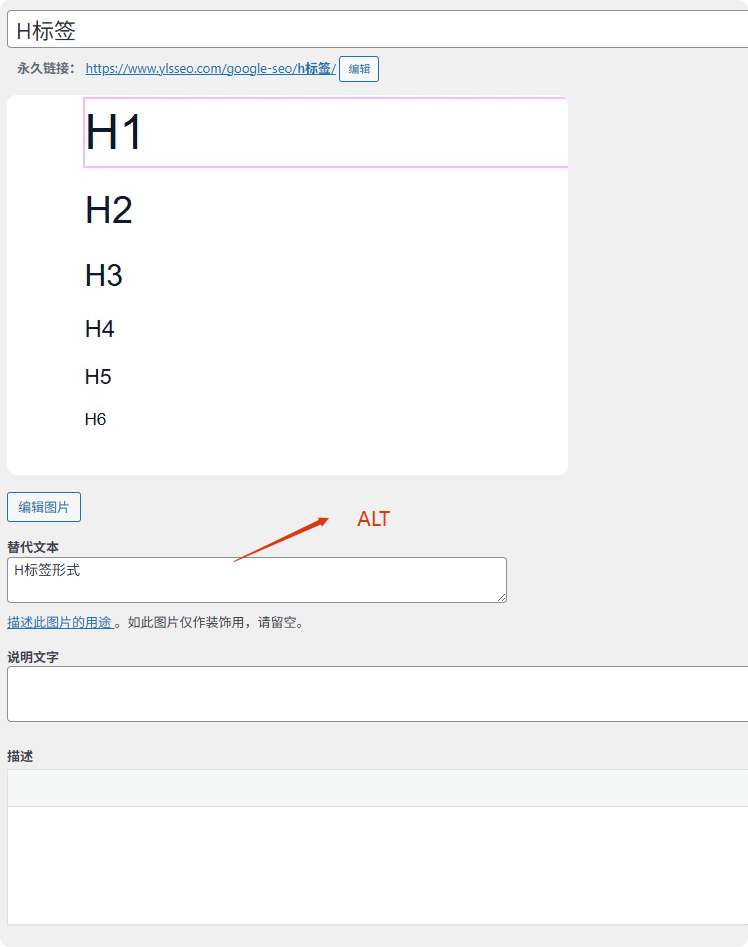748x947 pixels.
Task: Click the H2 text in the preview image
Action: click(108, 210)
